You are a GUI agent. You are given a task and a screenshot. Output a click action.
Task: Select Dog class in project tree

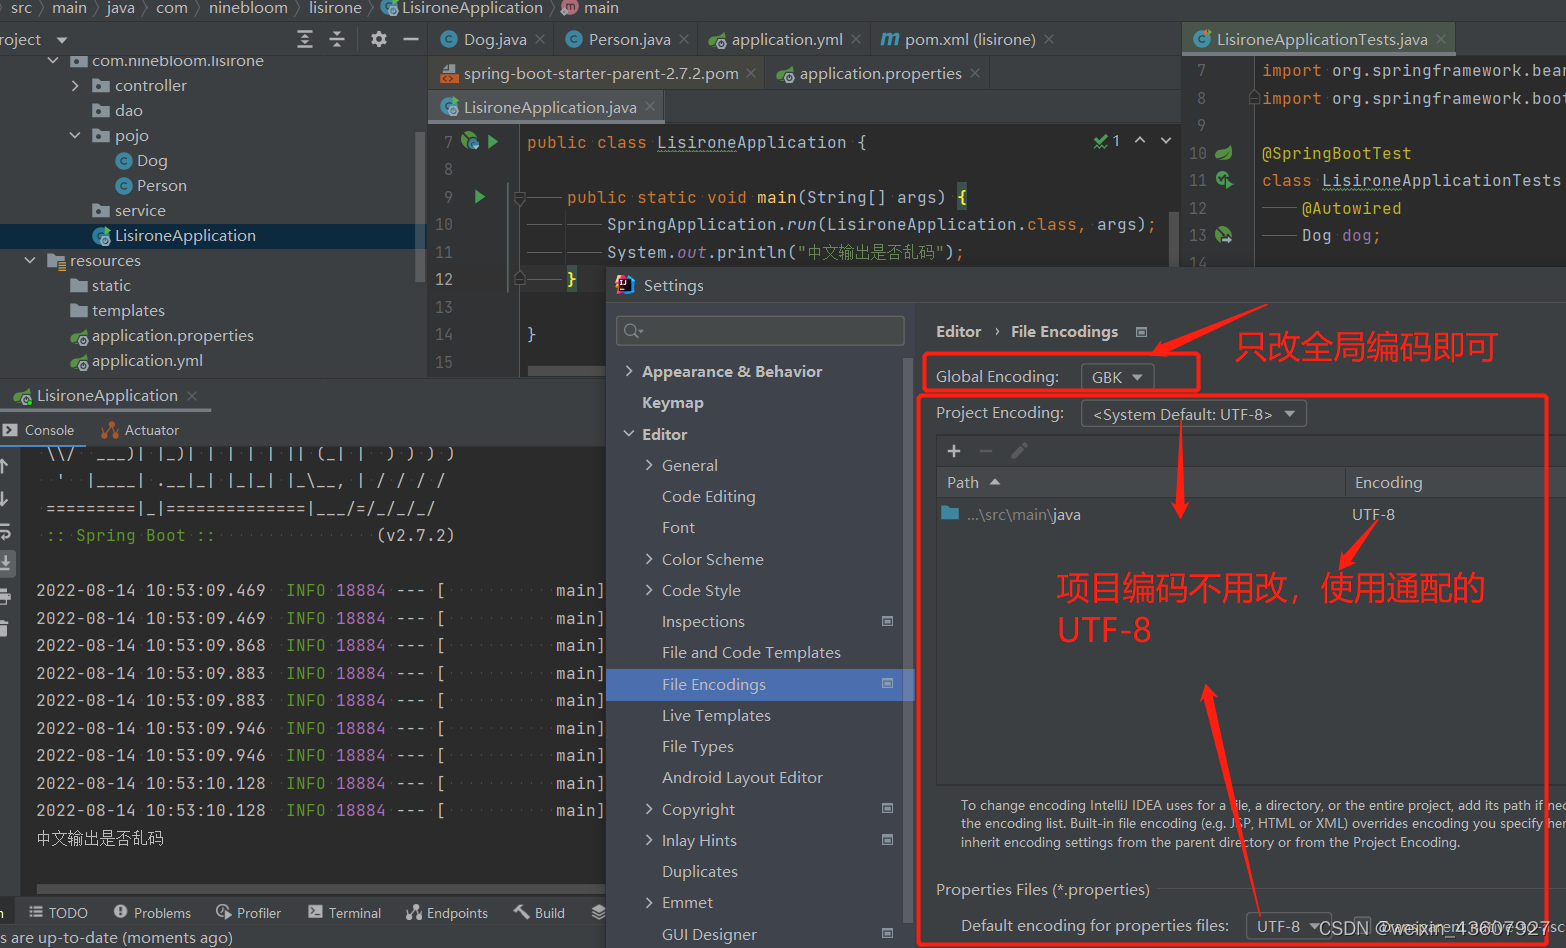(x=152, y=160)
